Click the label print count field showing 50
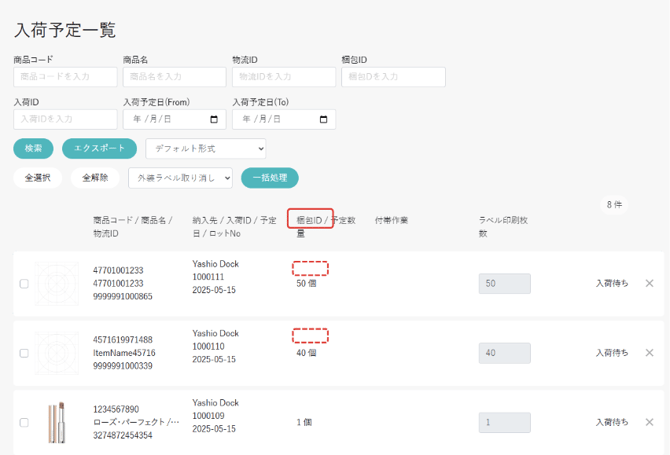This screenshot has height=455, width=670. coord(504,284)
